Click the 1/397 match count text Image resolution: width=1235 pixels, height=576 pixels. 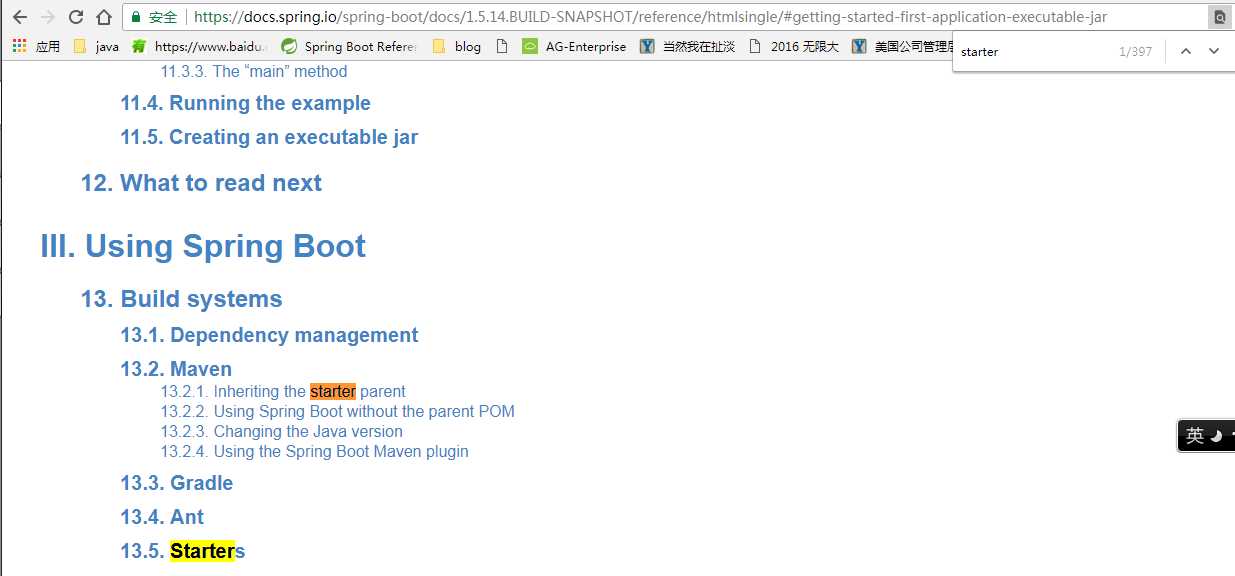pos(1136,51)
